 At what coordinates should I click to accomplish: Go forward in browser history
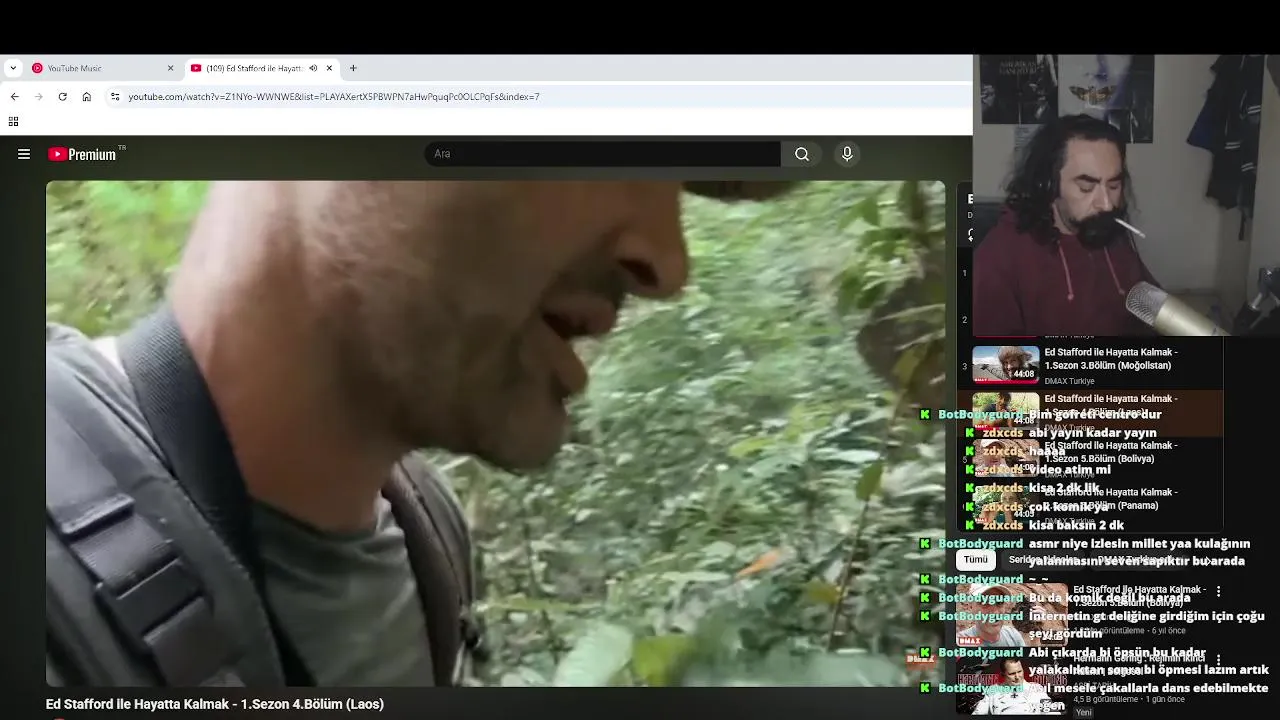[39, 96]
